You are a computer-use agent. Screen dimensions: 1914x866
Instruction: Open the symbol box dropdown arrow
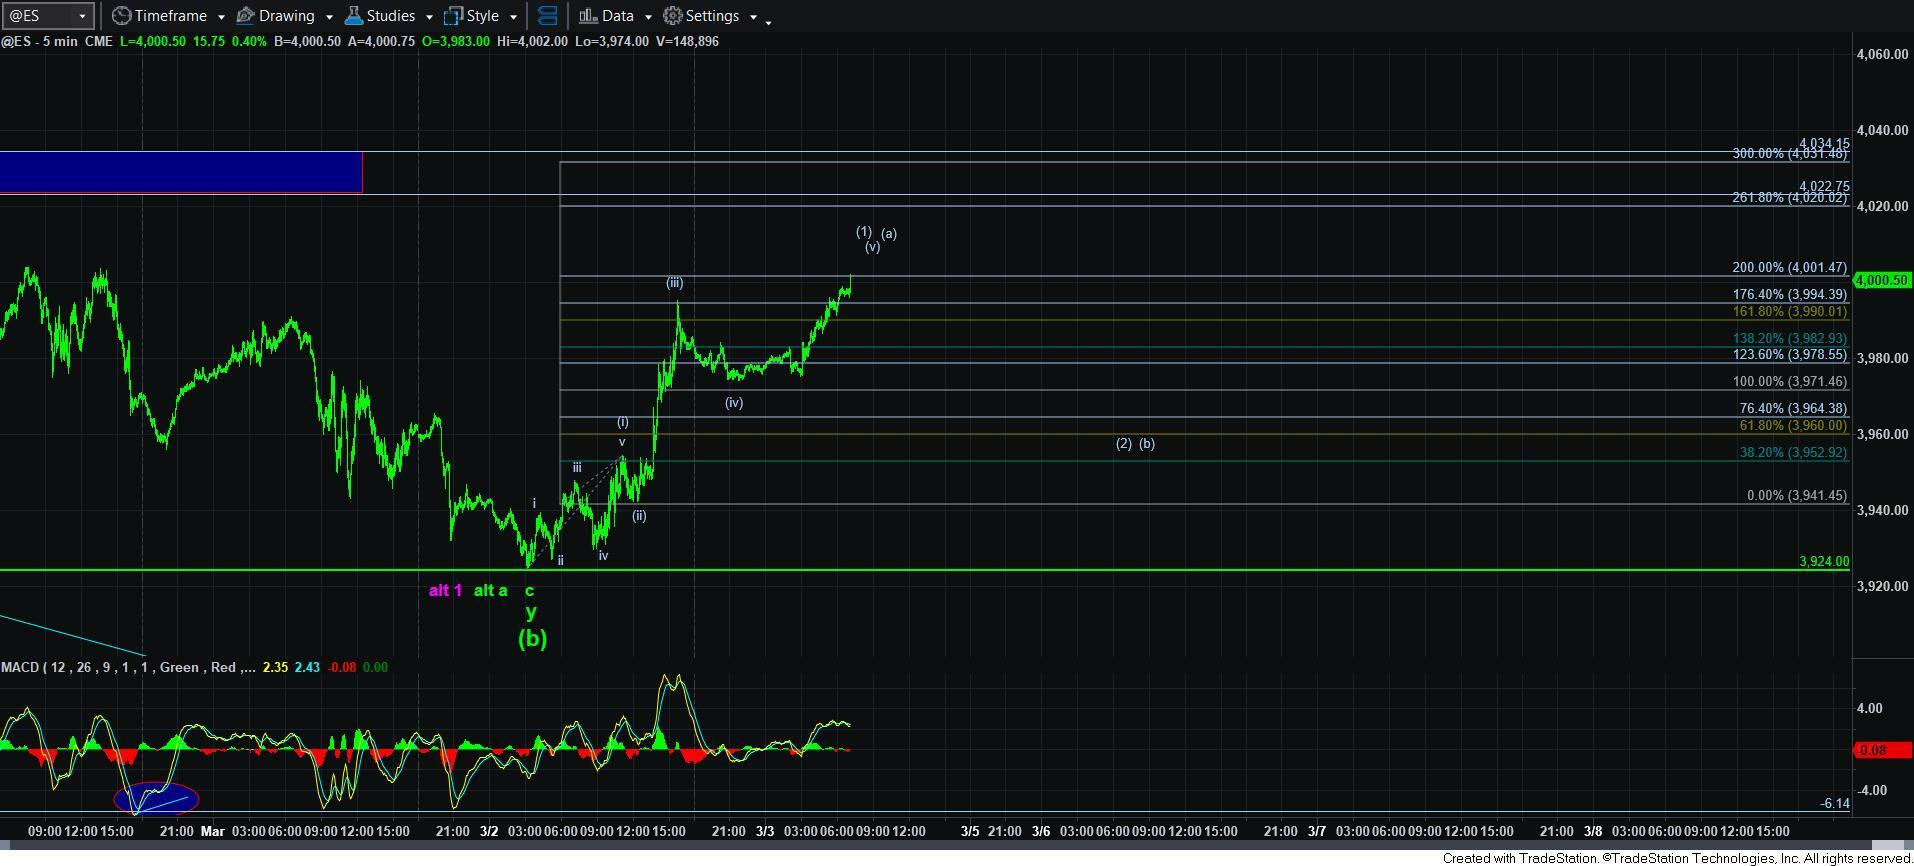click(x=83, y=16)
